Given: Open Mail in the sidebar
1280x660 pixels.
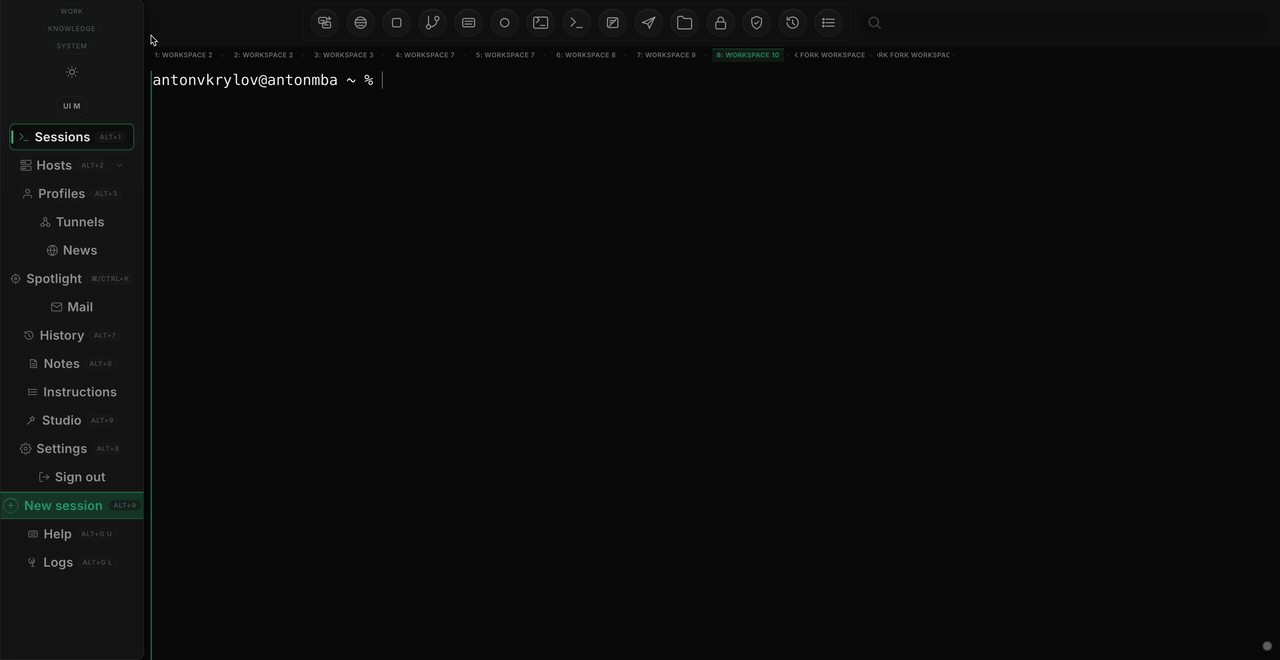Looking at the screenshot, I should click(x=72, y=307).
